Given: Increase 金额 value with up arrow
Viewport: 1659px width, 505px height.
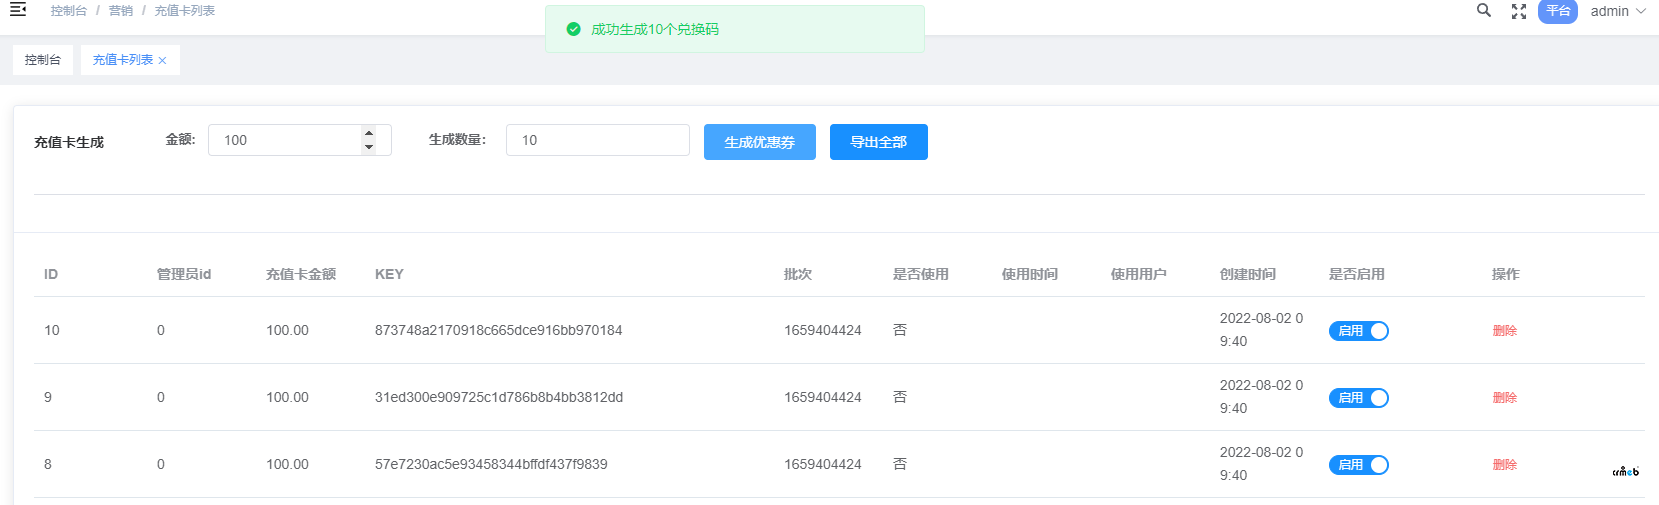Looking at the screenshot, I should [369, 133].
